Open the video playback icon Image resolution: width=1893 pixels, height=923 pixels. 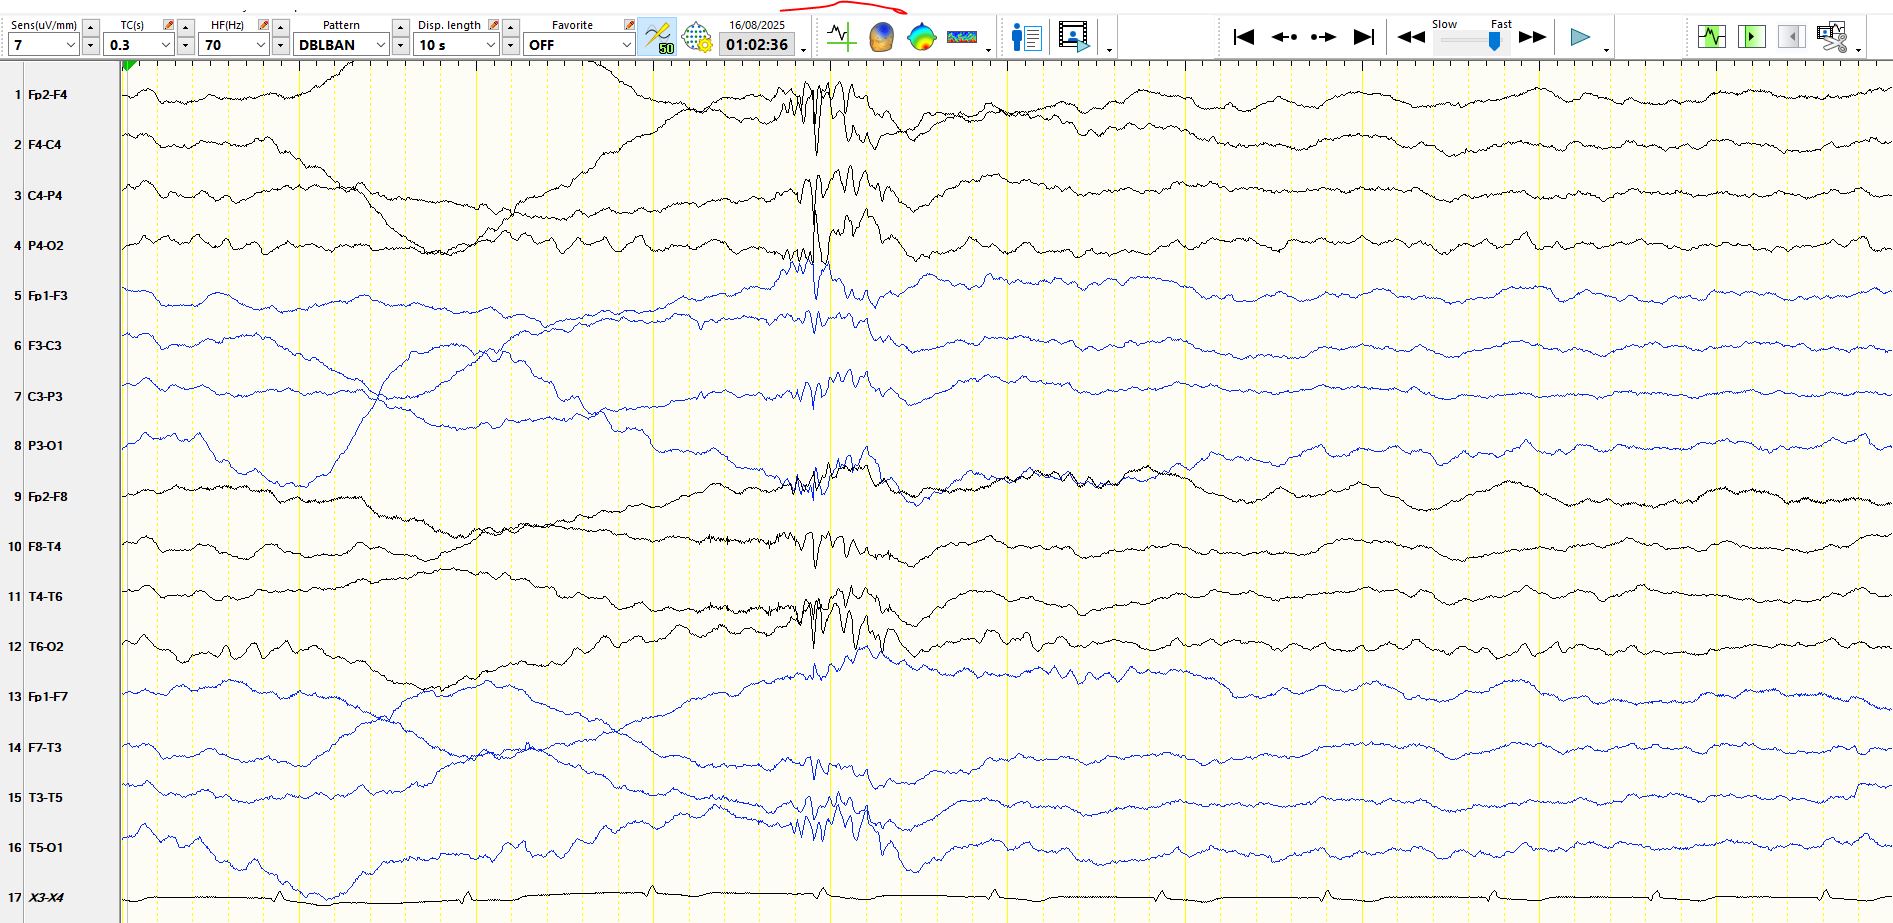coord(1073,38)
